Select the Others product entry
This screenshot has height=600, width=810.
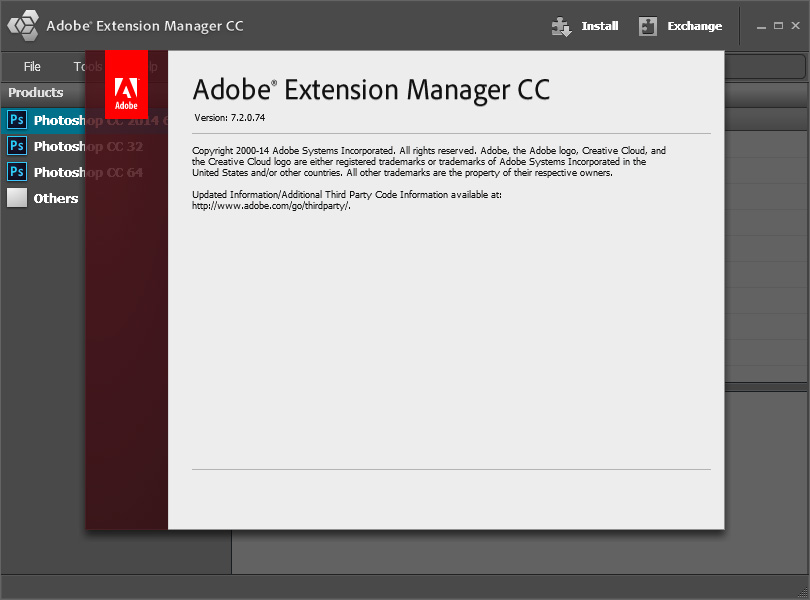[x=56, y=198]
